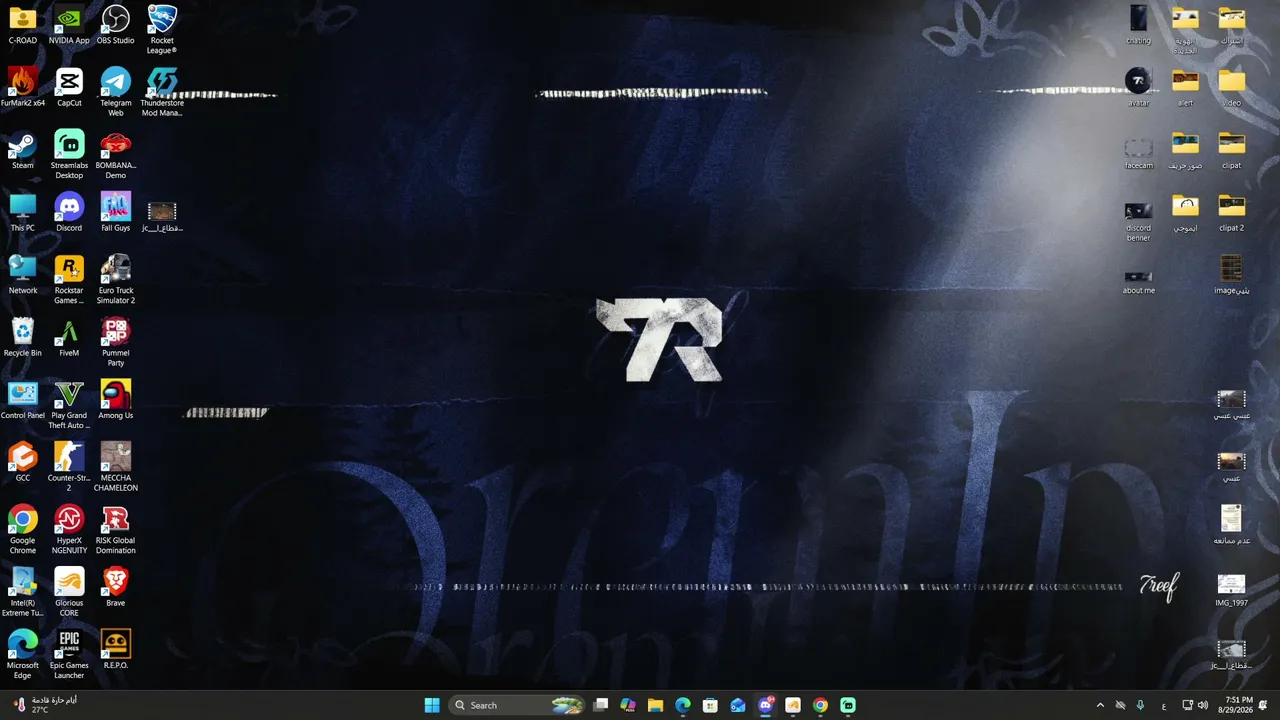The image size is (1280, 720).
Task: Open the Windows Start menu
Action: click(x=432, y=705)
